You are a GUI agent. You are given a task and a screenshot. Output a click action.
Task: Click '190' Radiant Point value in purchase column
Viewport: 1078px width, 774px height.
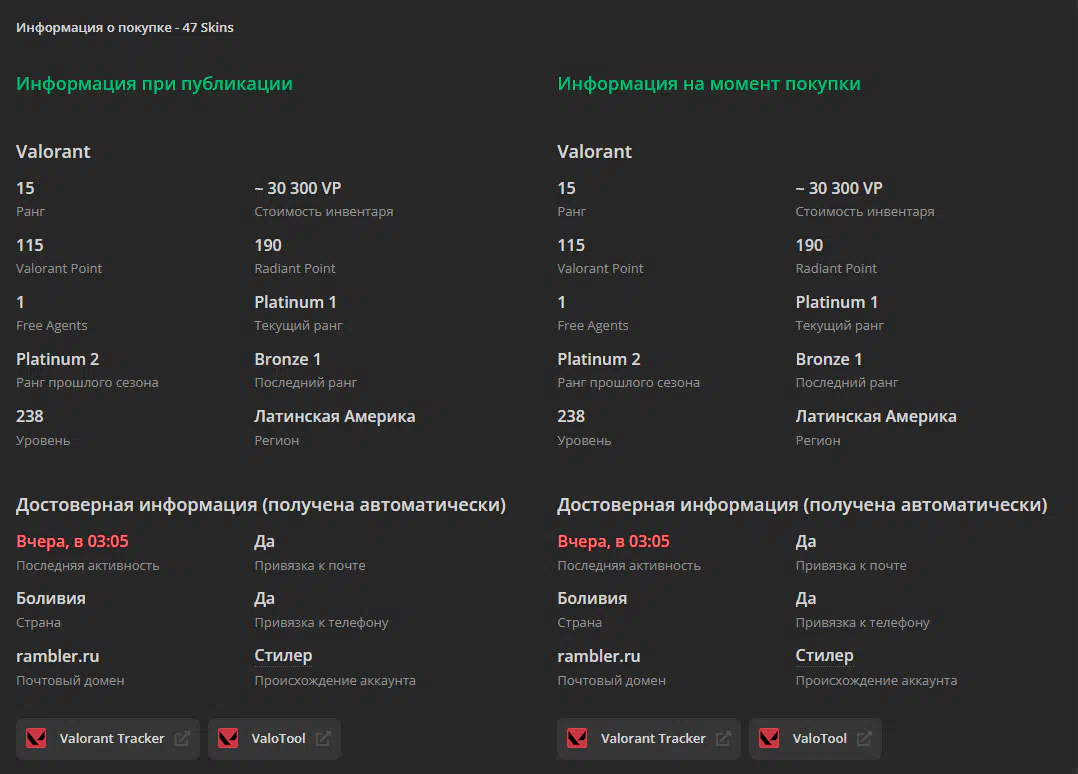pos(809,245)
